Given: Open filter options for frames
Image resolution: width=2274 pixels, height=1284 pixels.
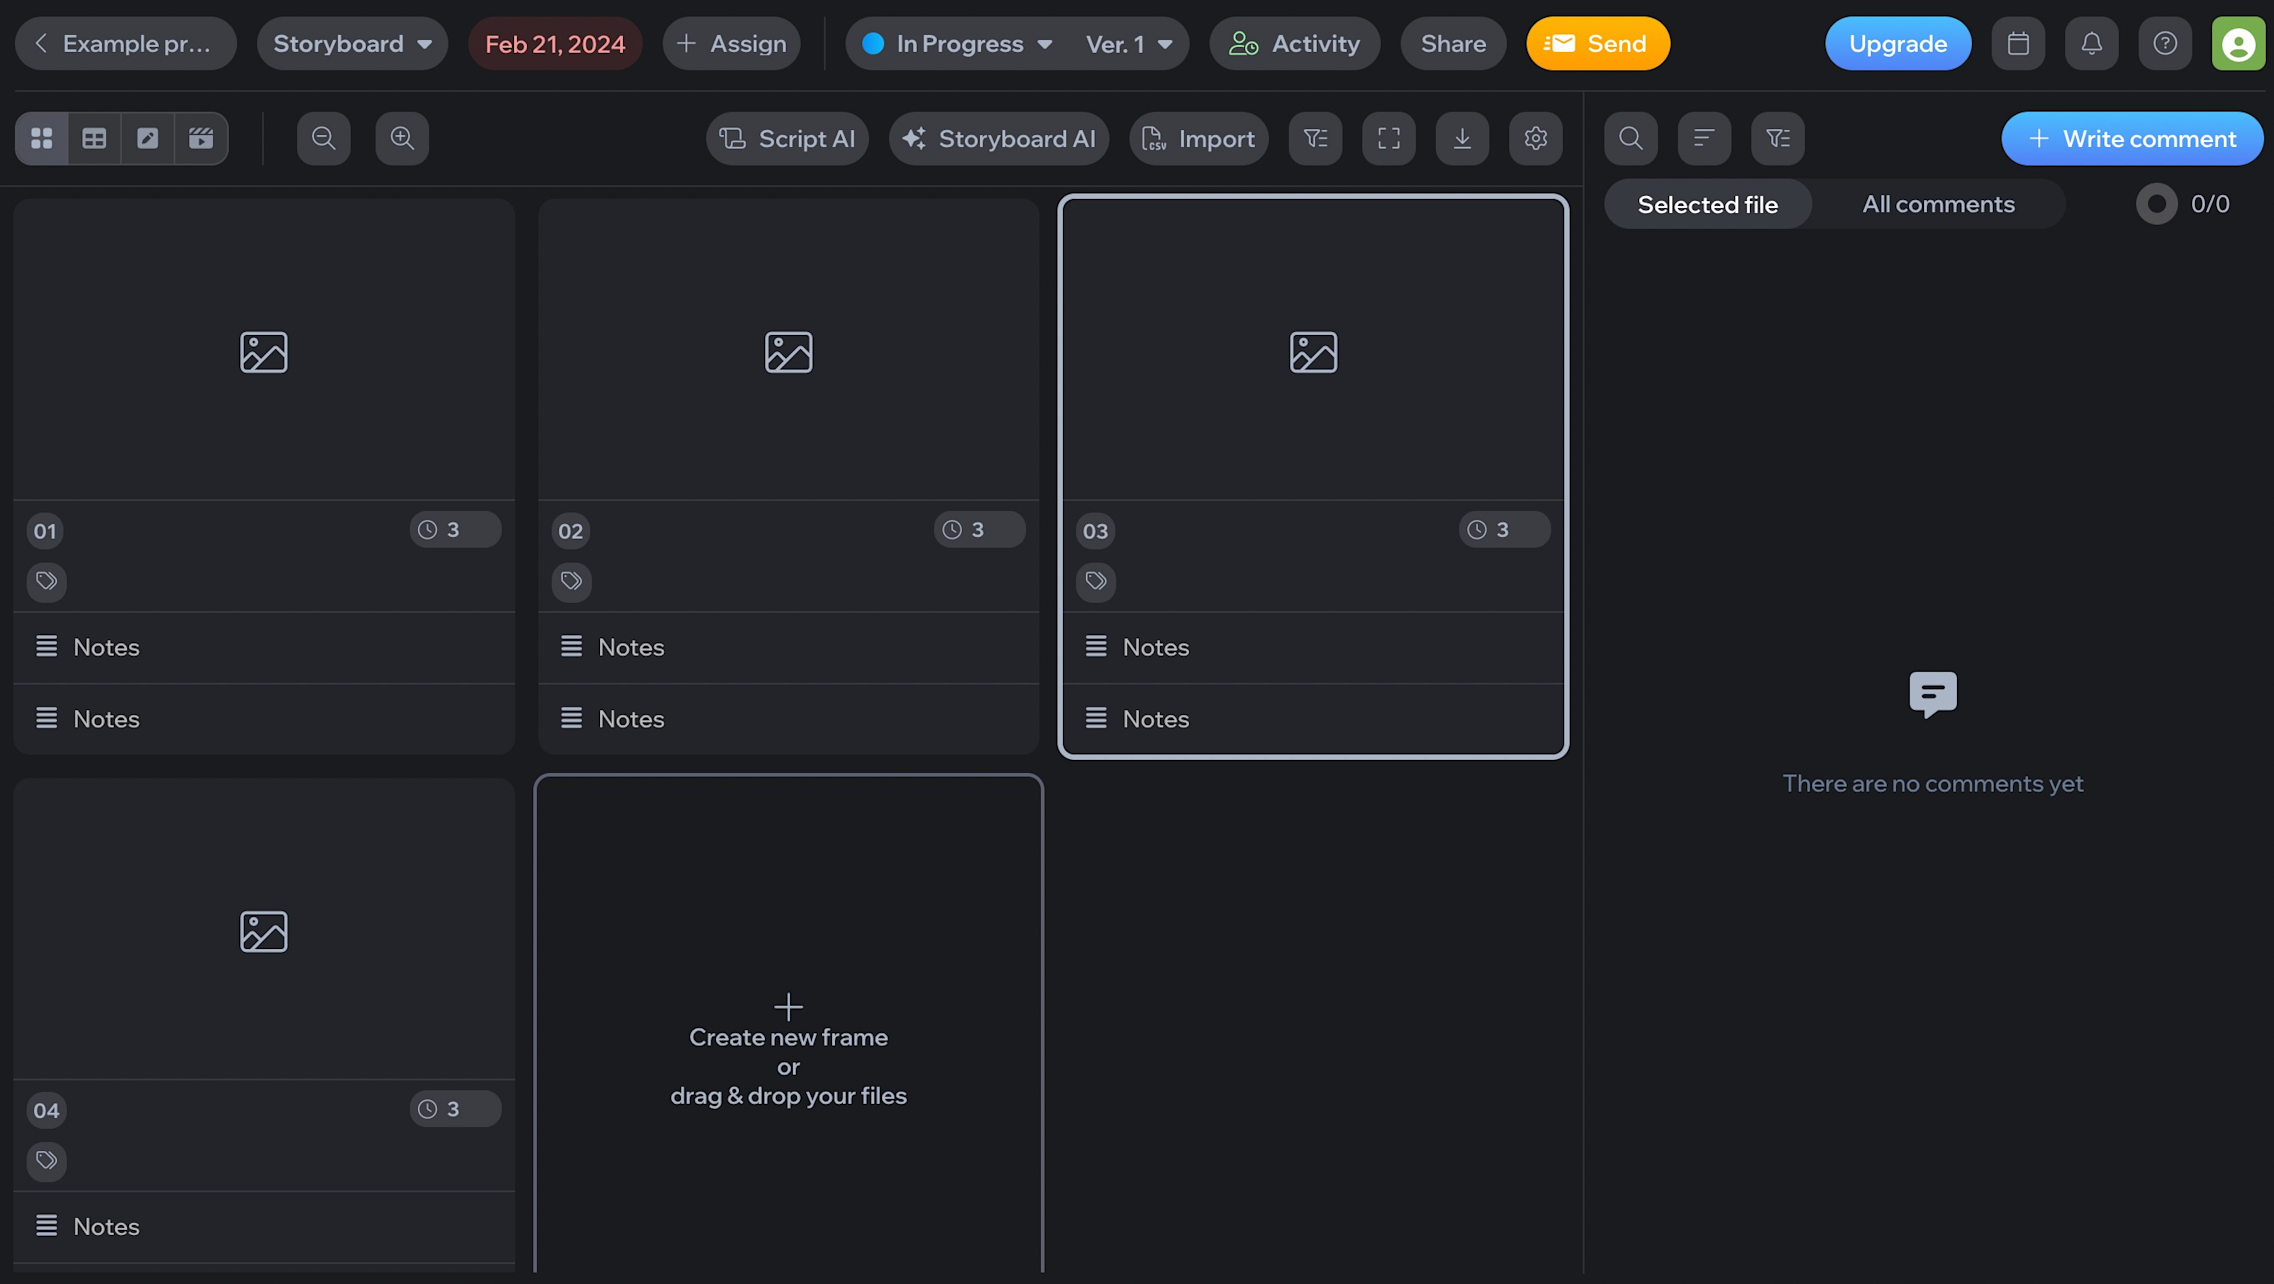Looking at the screenshot, I should click(x=1315, y=138).
